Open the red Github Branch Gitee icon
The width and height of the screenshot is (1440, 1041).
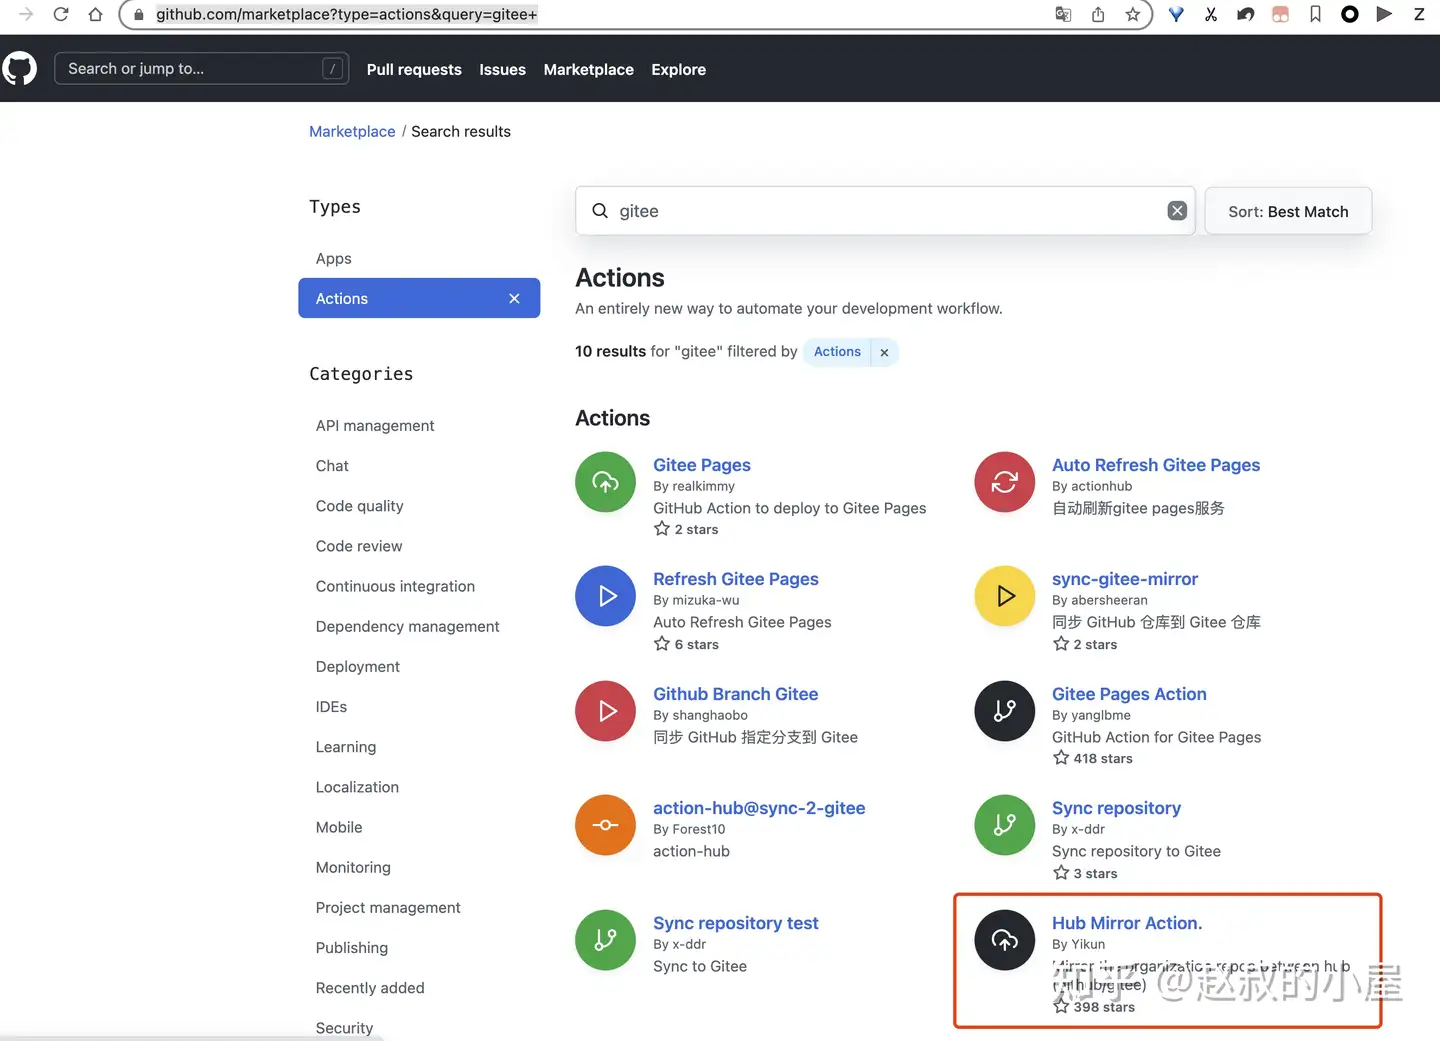[x=605, y=711]
